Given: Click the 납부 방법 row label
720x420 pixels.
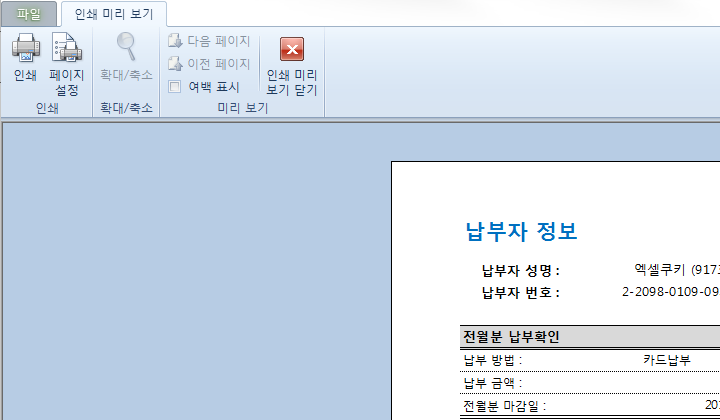Looking at the screenshot, I should (493, 360).
